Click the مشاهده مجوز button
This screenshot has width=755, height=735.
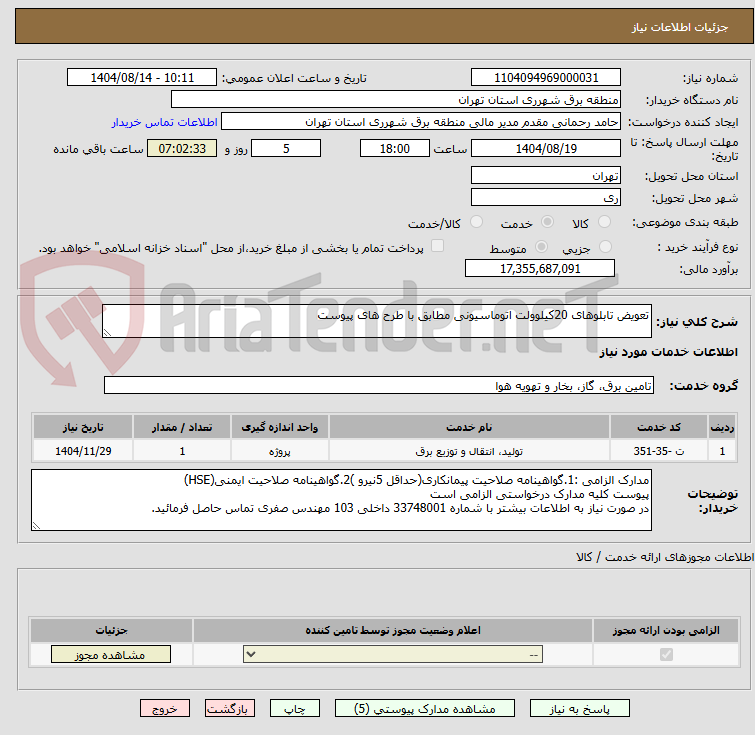[x=111, y=655]
